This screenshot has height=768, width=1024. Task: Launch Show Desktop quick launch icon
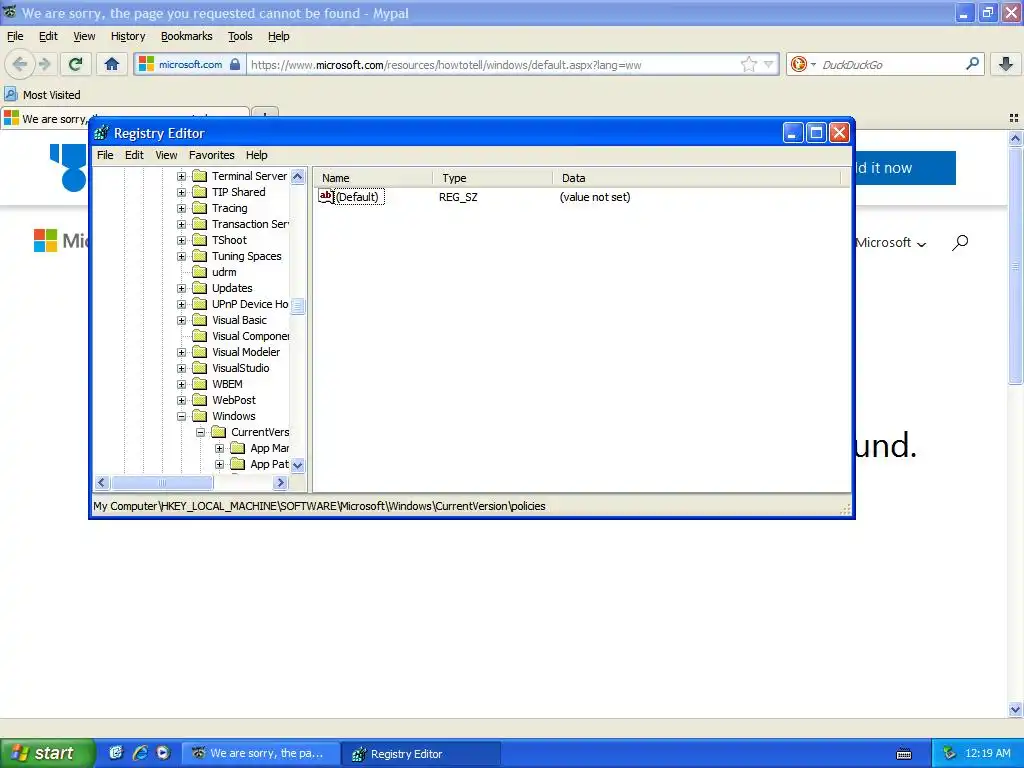pyautogui.click(x=116, y=753)
